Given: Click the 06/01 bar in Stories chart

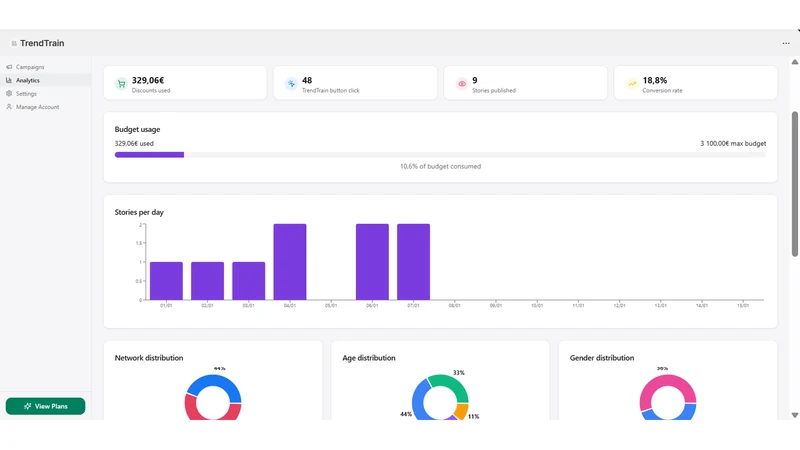Looking at the screenshot, I should tap(372, 262).
